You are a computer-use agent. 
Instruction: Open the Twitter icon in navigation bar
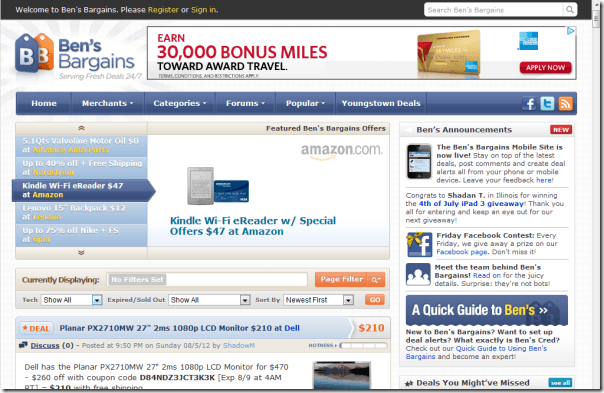pyautogui.click(x=547, y=104)
